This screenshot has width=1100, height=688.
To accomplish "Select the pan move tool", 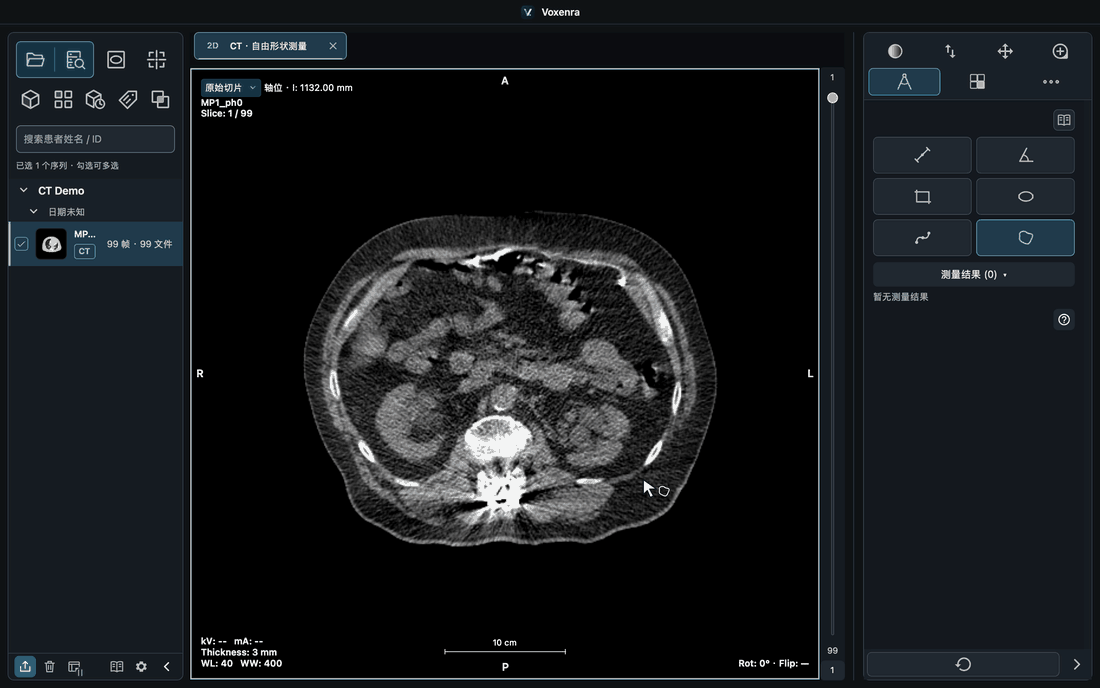I will [1005, 51].
